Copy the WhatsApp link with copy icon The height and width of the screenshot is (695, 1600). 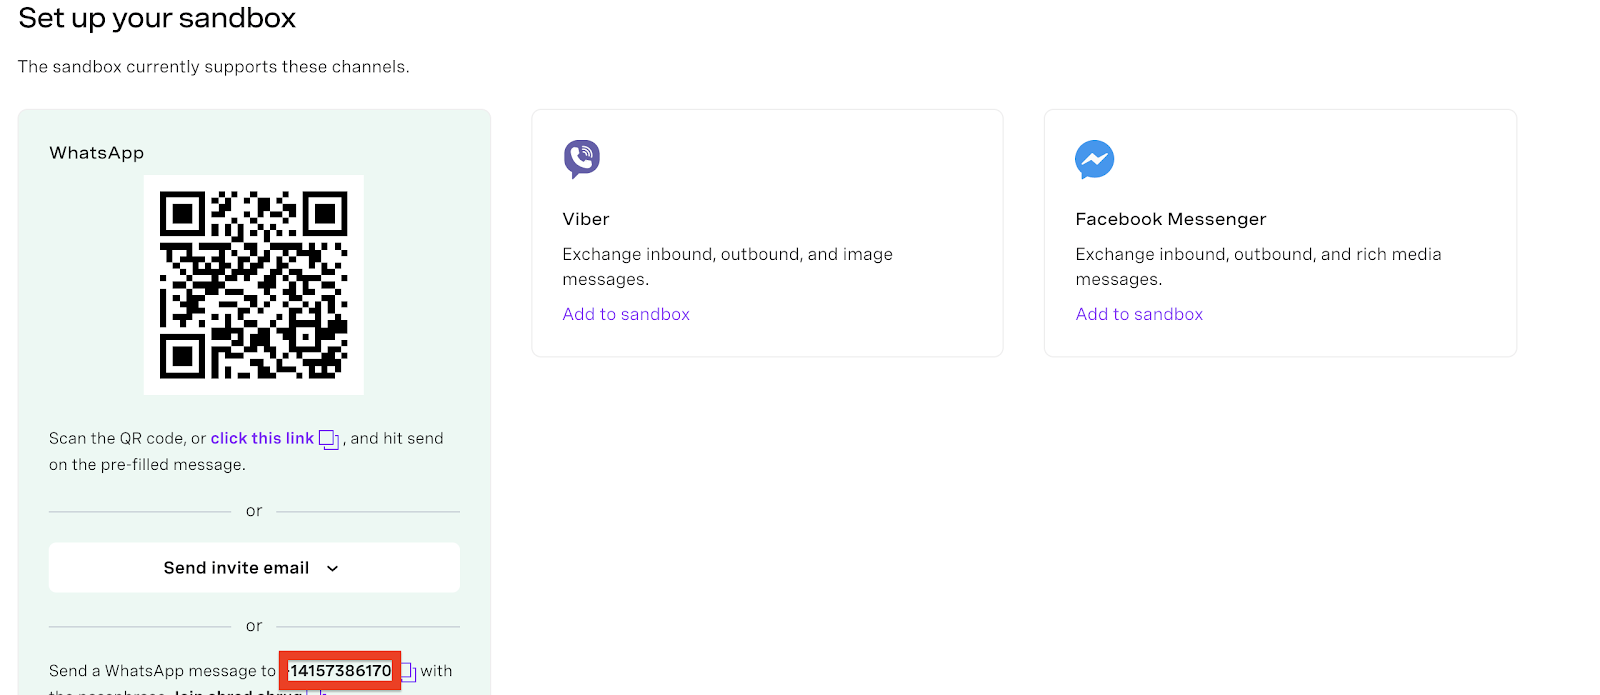329,440
